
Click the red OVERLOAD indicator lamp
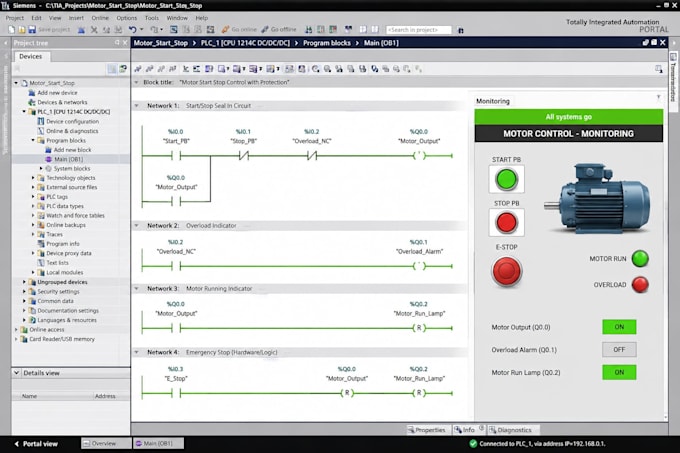[x=640, y=284]
